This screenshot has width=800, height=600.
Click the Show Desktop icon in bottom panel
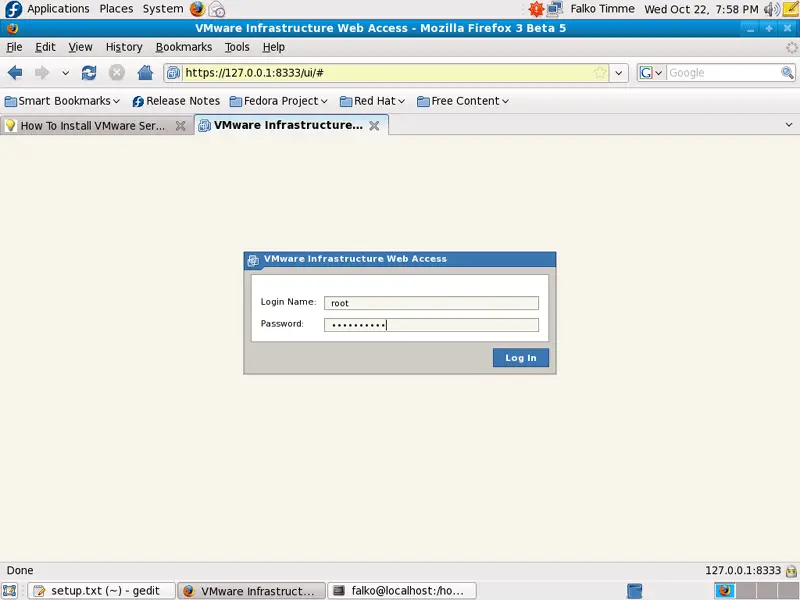tap(10, 591)
